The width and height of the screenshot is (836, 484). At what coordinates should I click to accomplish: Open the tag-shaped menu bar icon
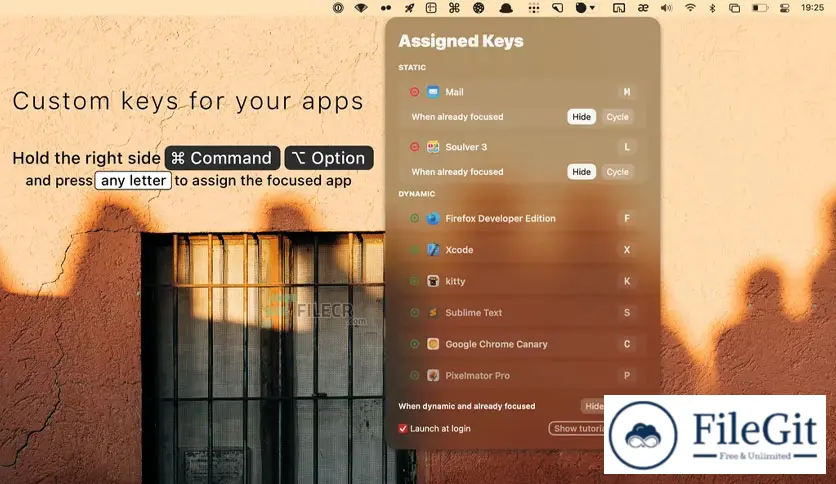pos(557,8)
